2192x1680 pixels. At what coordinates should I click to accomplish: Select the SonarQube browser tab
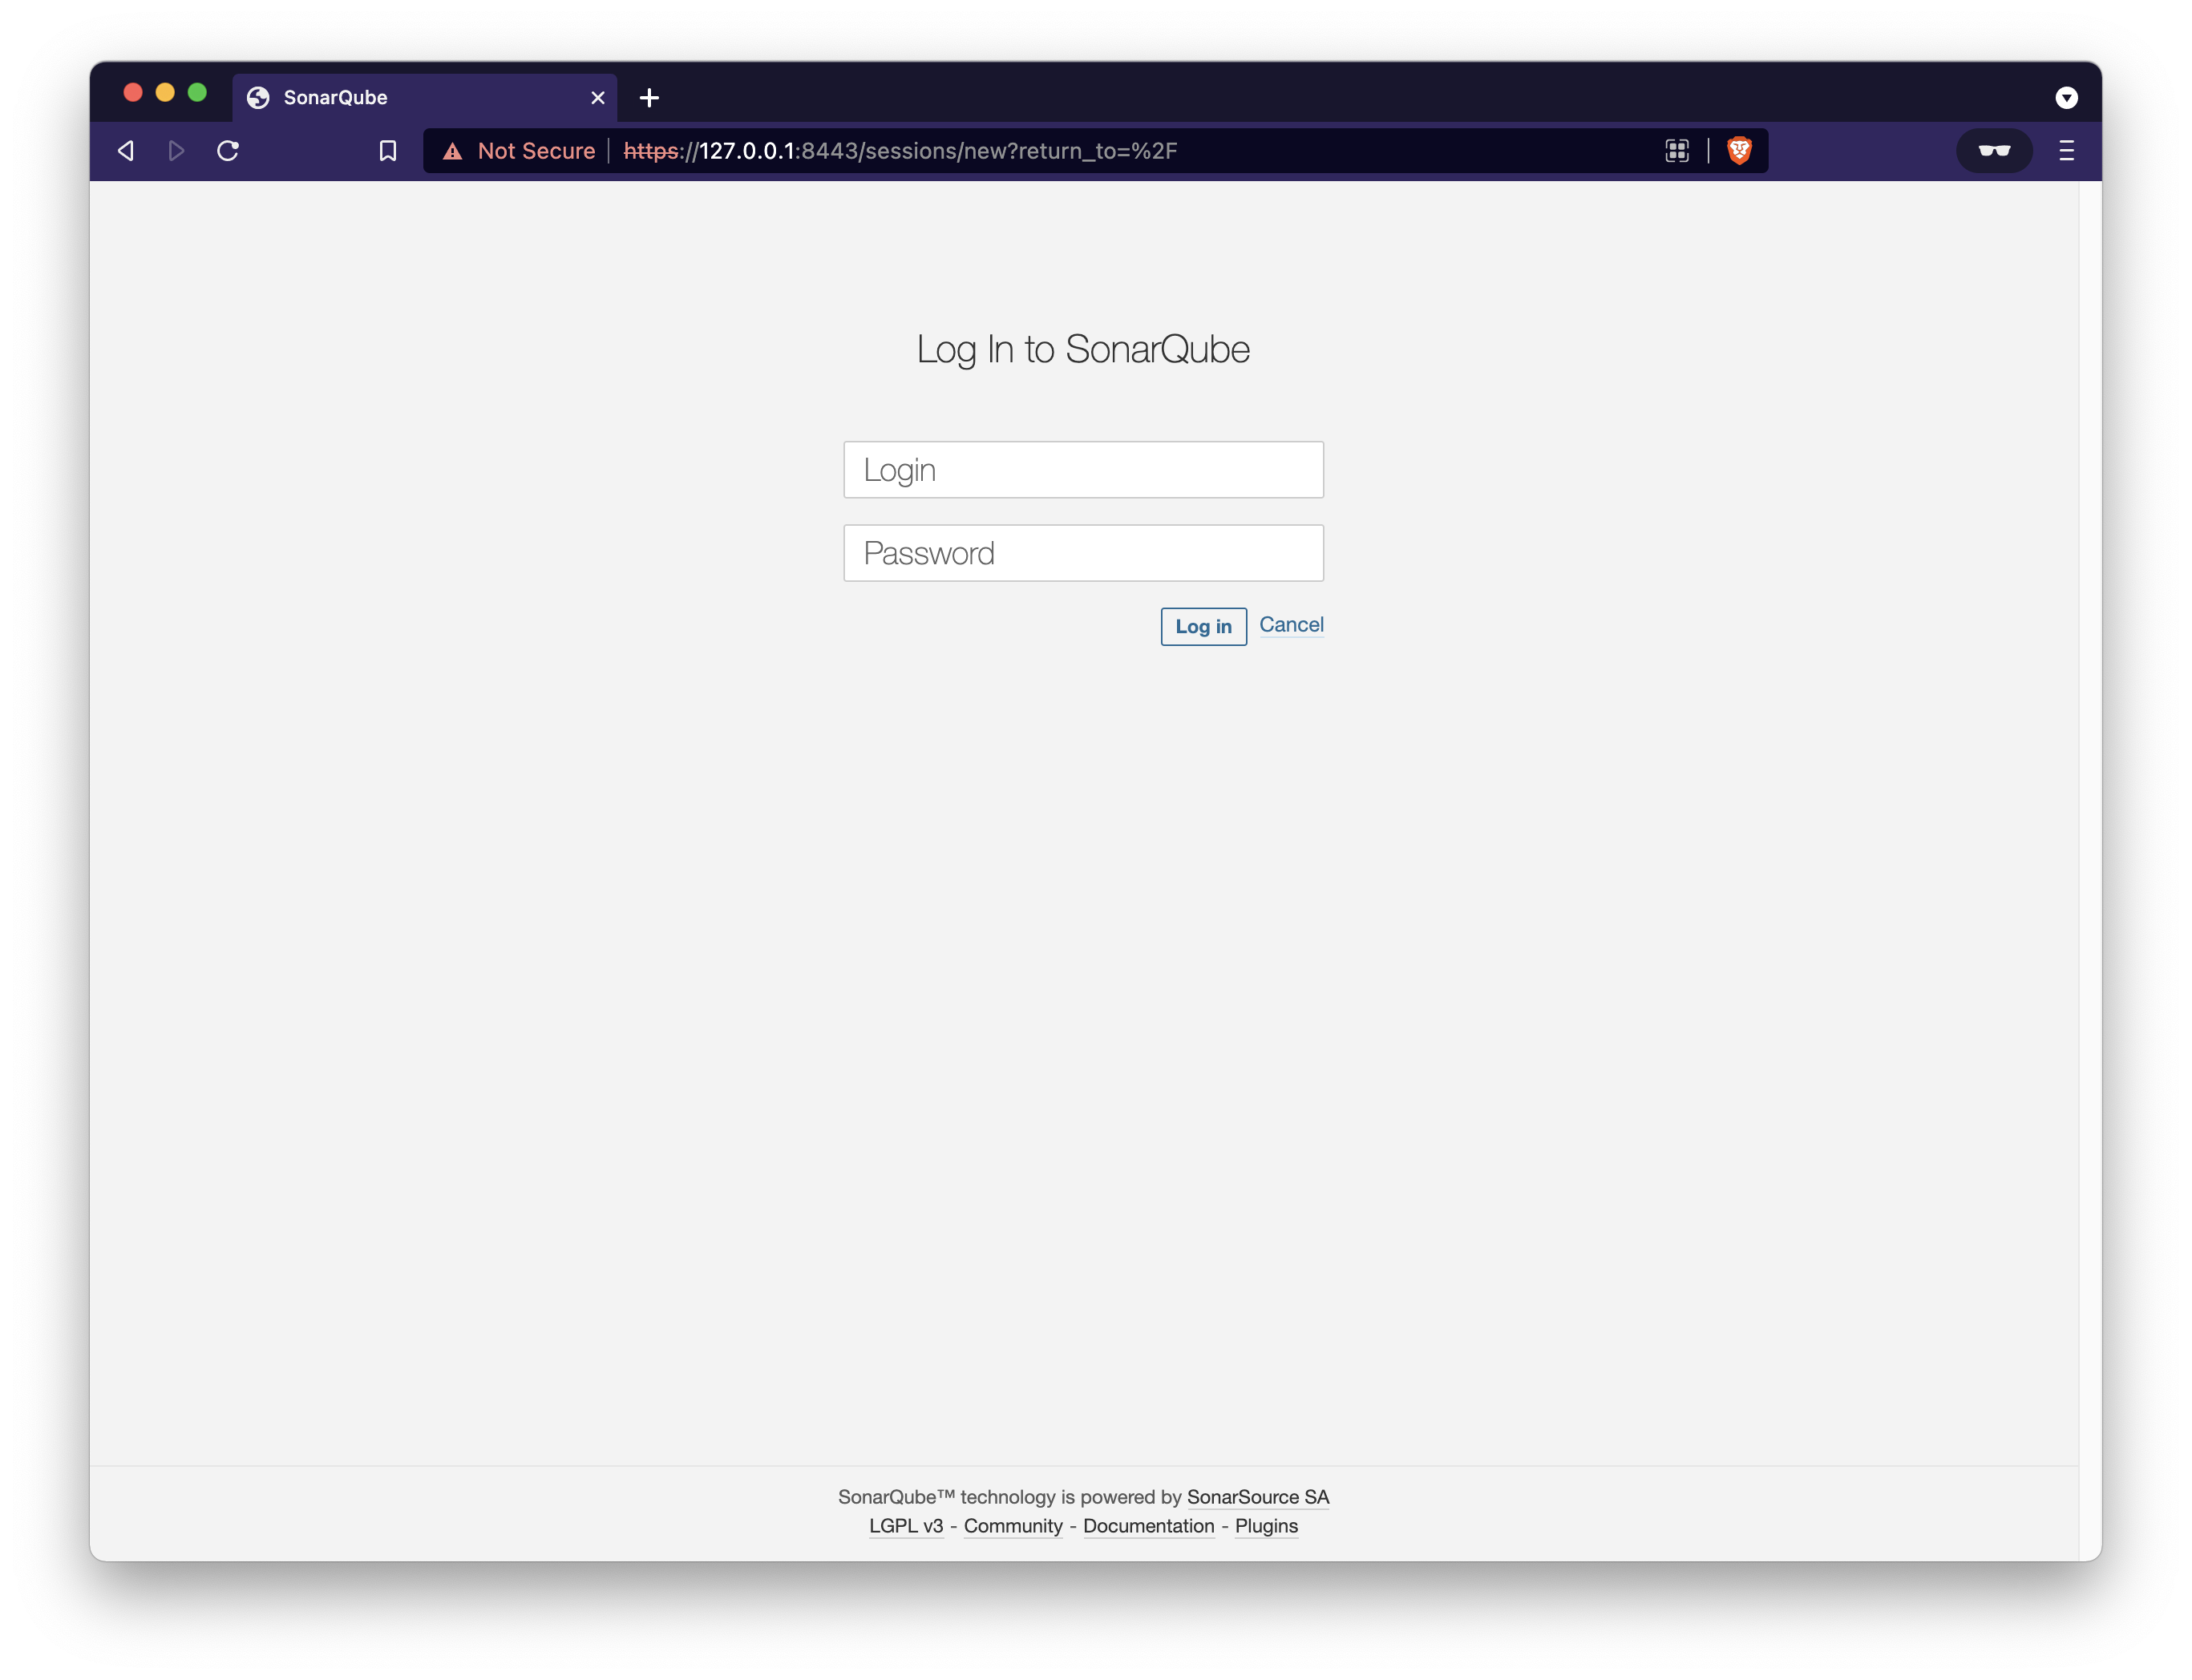point(400,98)
